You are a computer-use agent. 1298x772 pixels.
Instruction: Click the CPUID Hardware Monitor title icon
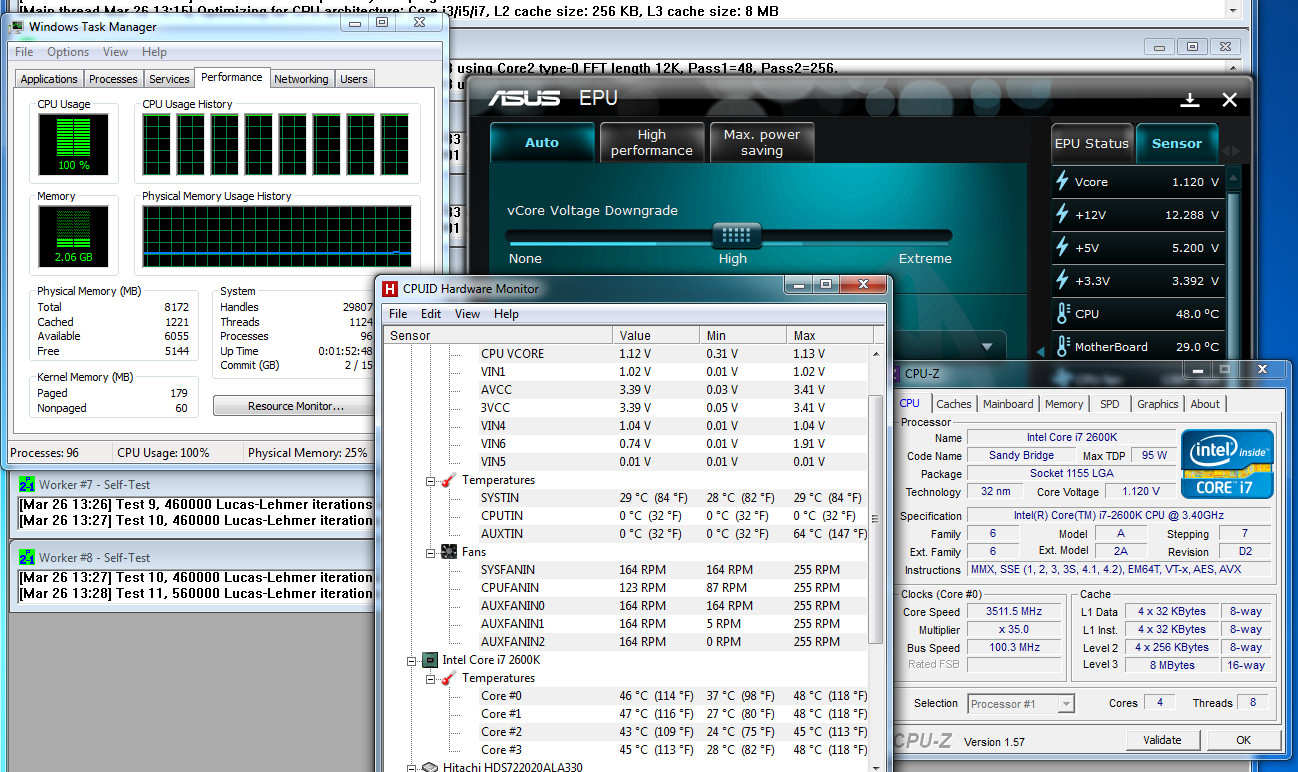tap(391, 289)
